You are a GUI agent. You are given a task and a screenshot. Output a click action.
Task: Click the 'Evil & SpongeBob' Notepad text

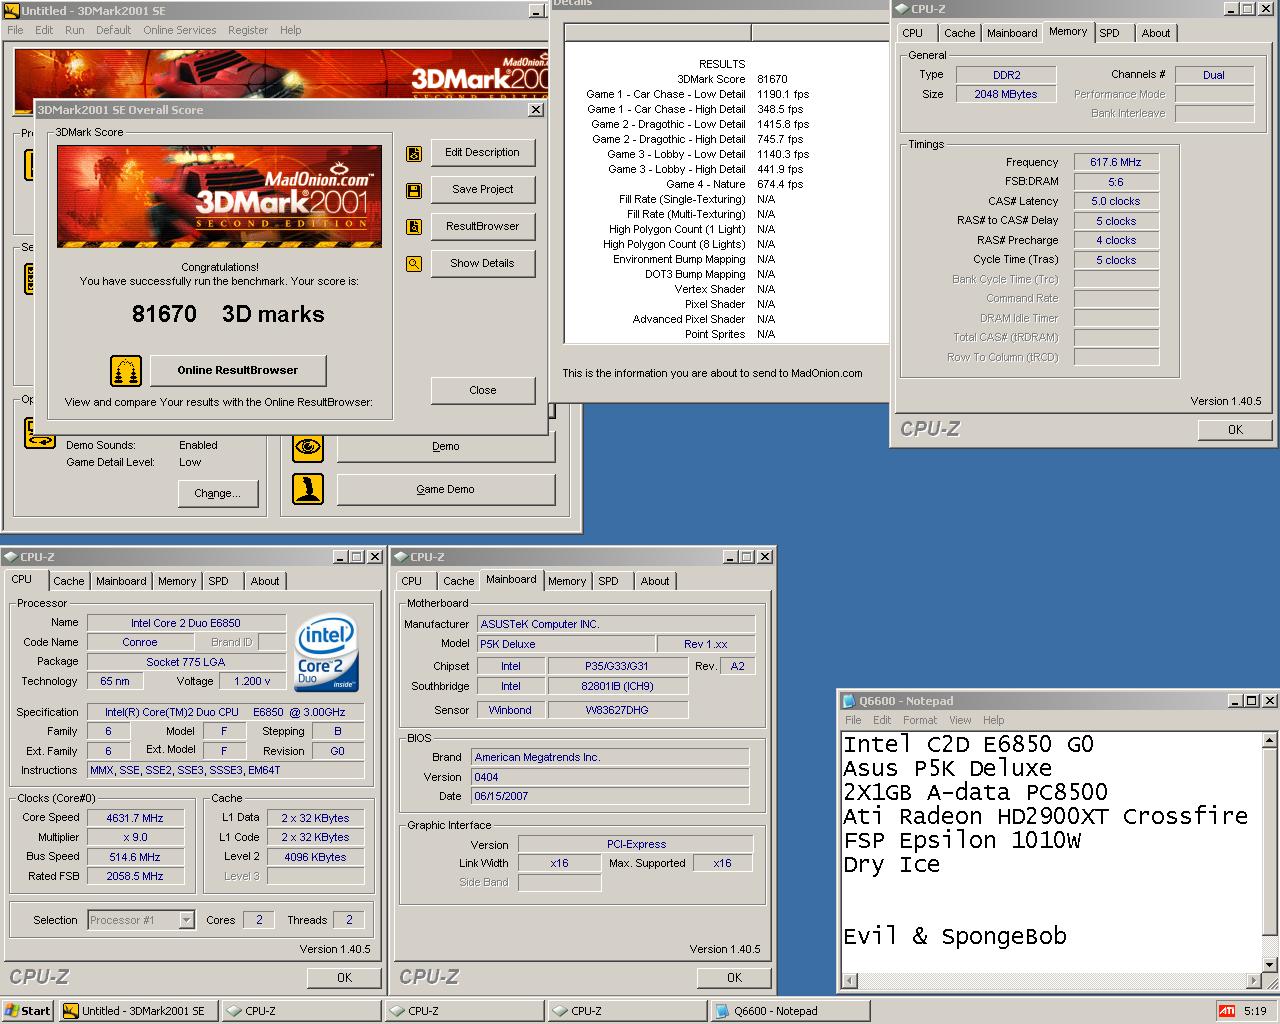pyautogui.click(x=955, y=937)
